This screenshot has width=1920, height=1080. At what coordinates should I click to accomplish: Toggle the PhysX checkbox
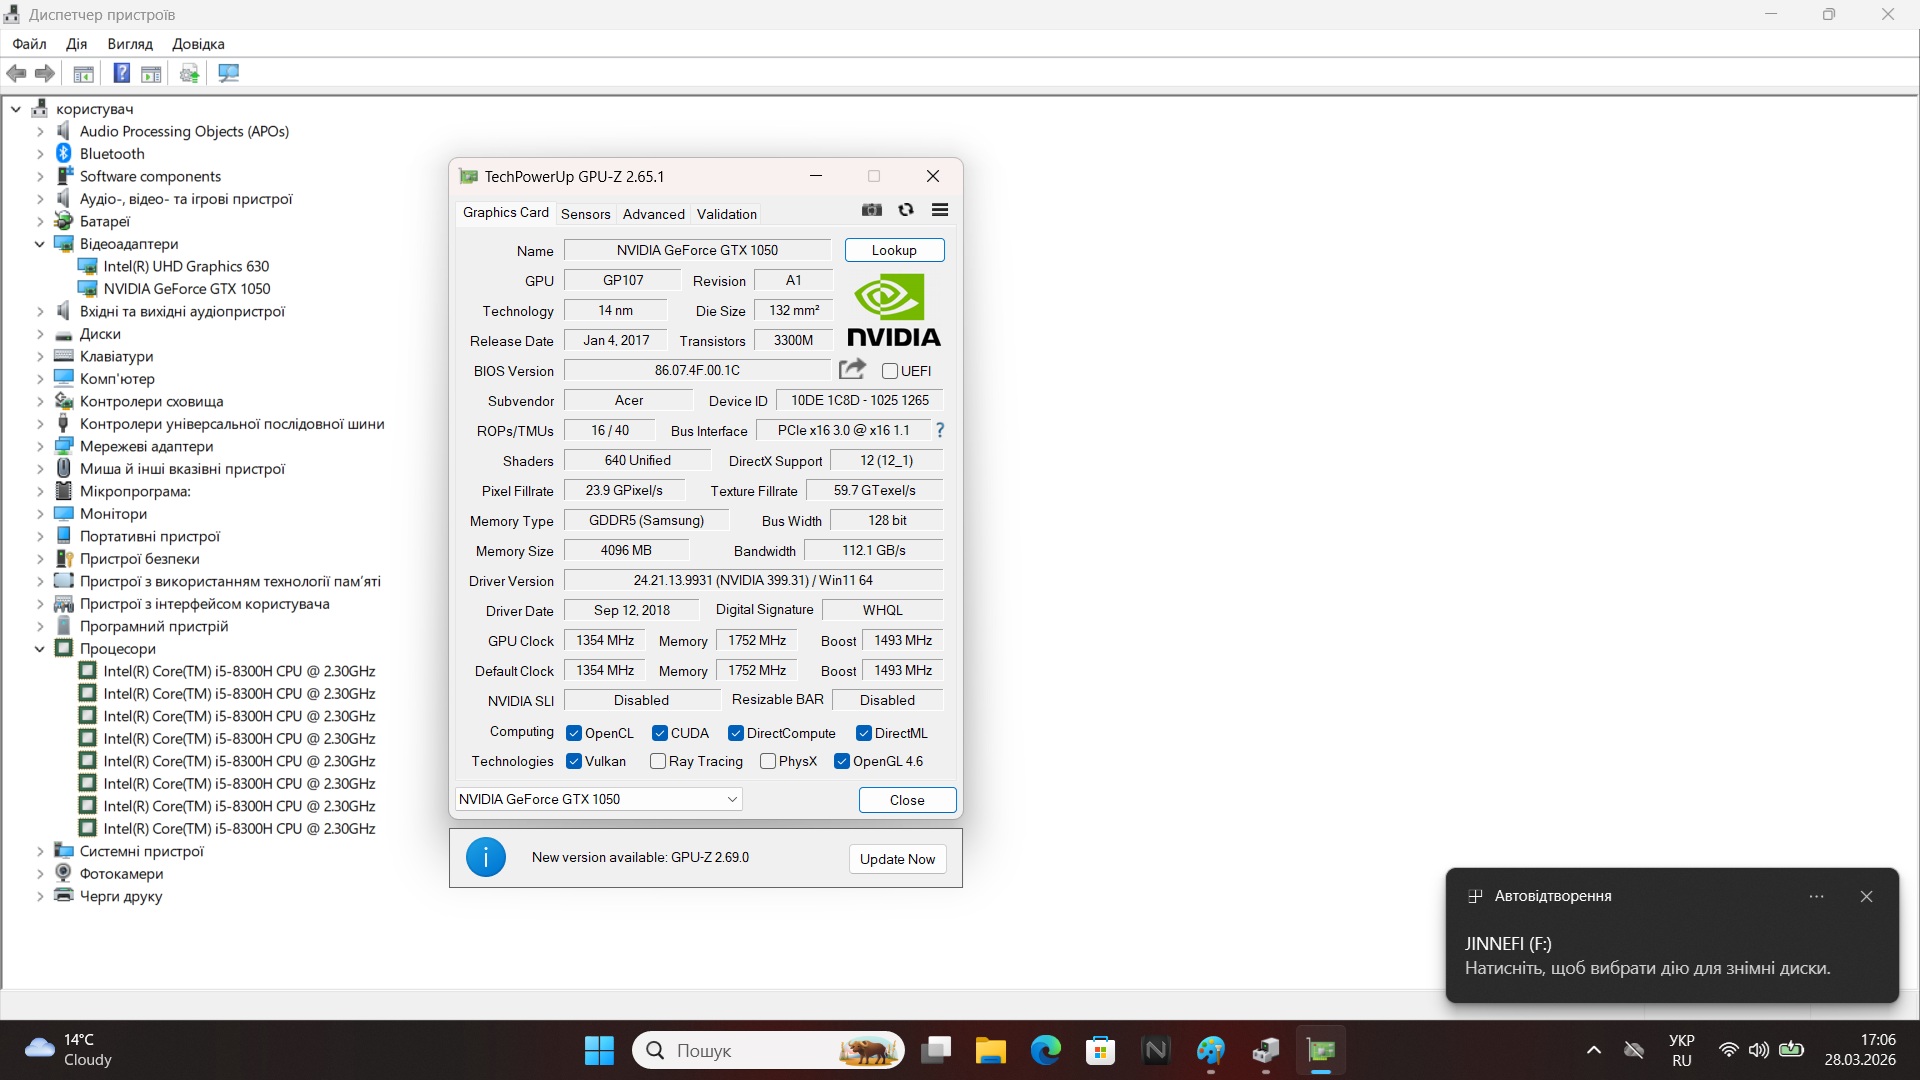tap(768, 761)
